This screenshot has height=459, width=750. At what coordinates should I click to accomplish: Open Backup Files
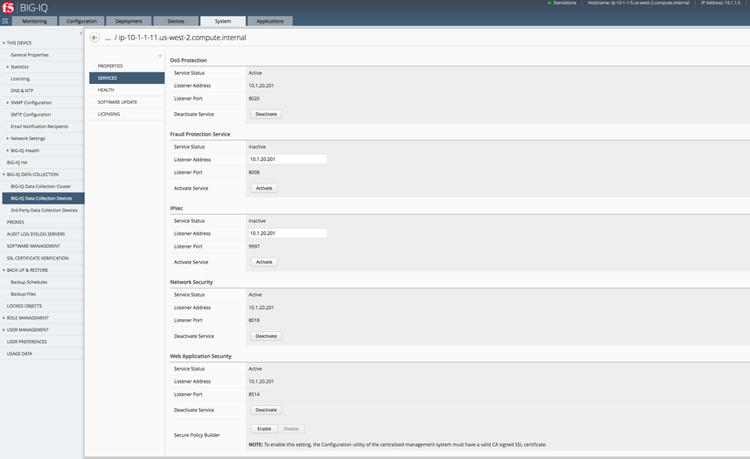click(23, 294)
